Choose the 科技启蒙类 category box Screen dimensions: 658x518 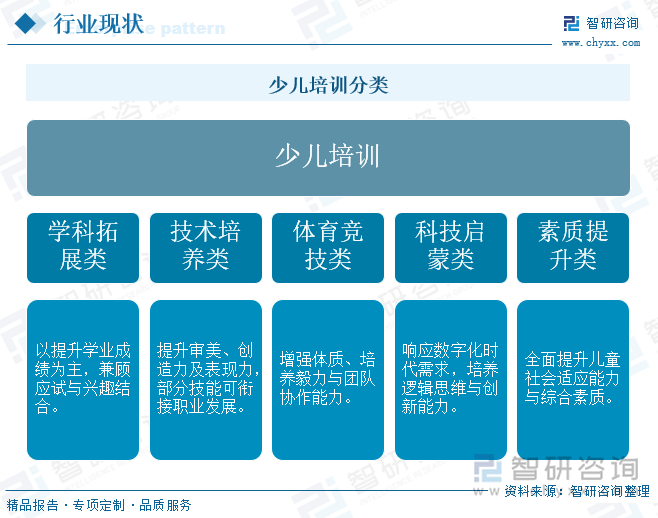click(451, 248)
